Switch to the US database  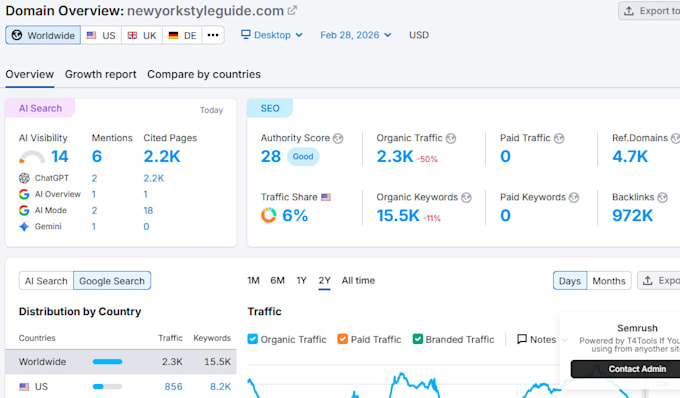click(x=101, y=35)
